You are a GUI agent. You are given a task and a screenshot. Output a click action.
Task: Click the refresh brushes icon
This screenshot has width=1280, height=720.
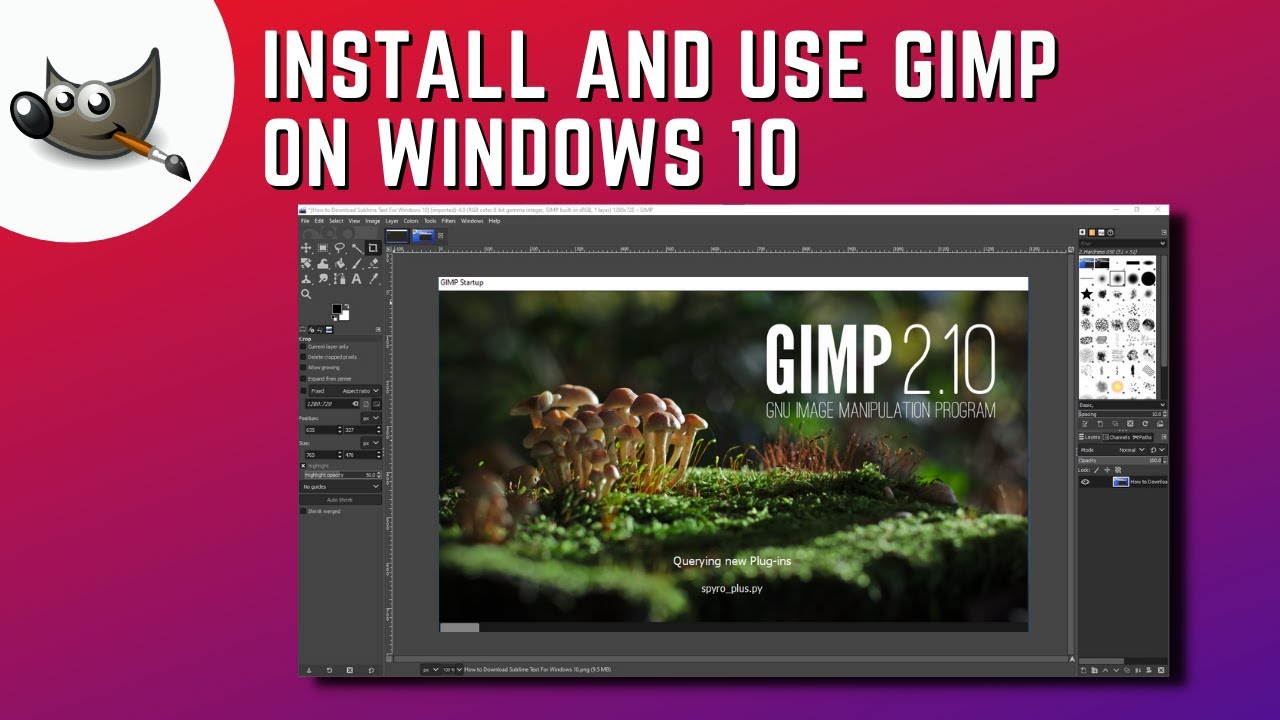pos(1145,424)
